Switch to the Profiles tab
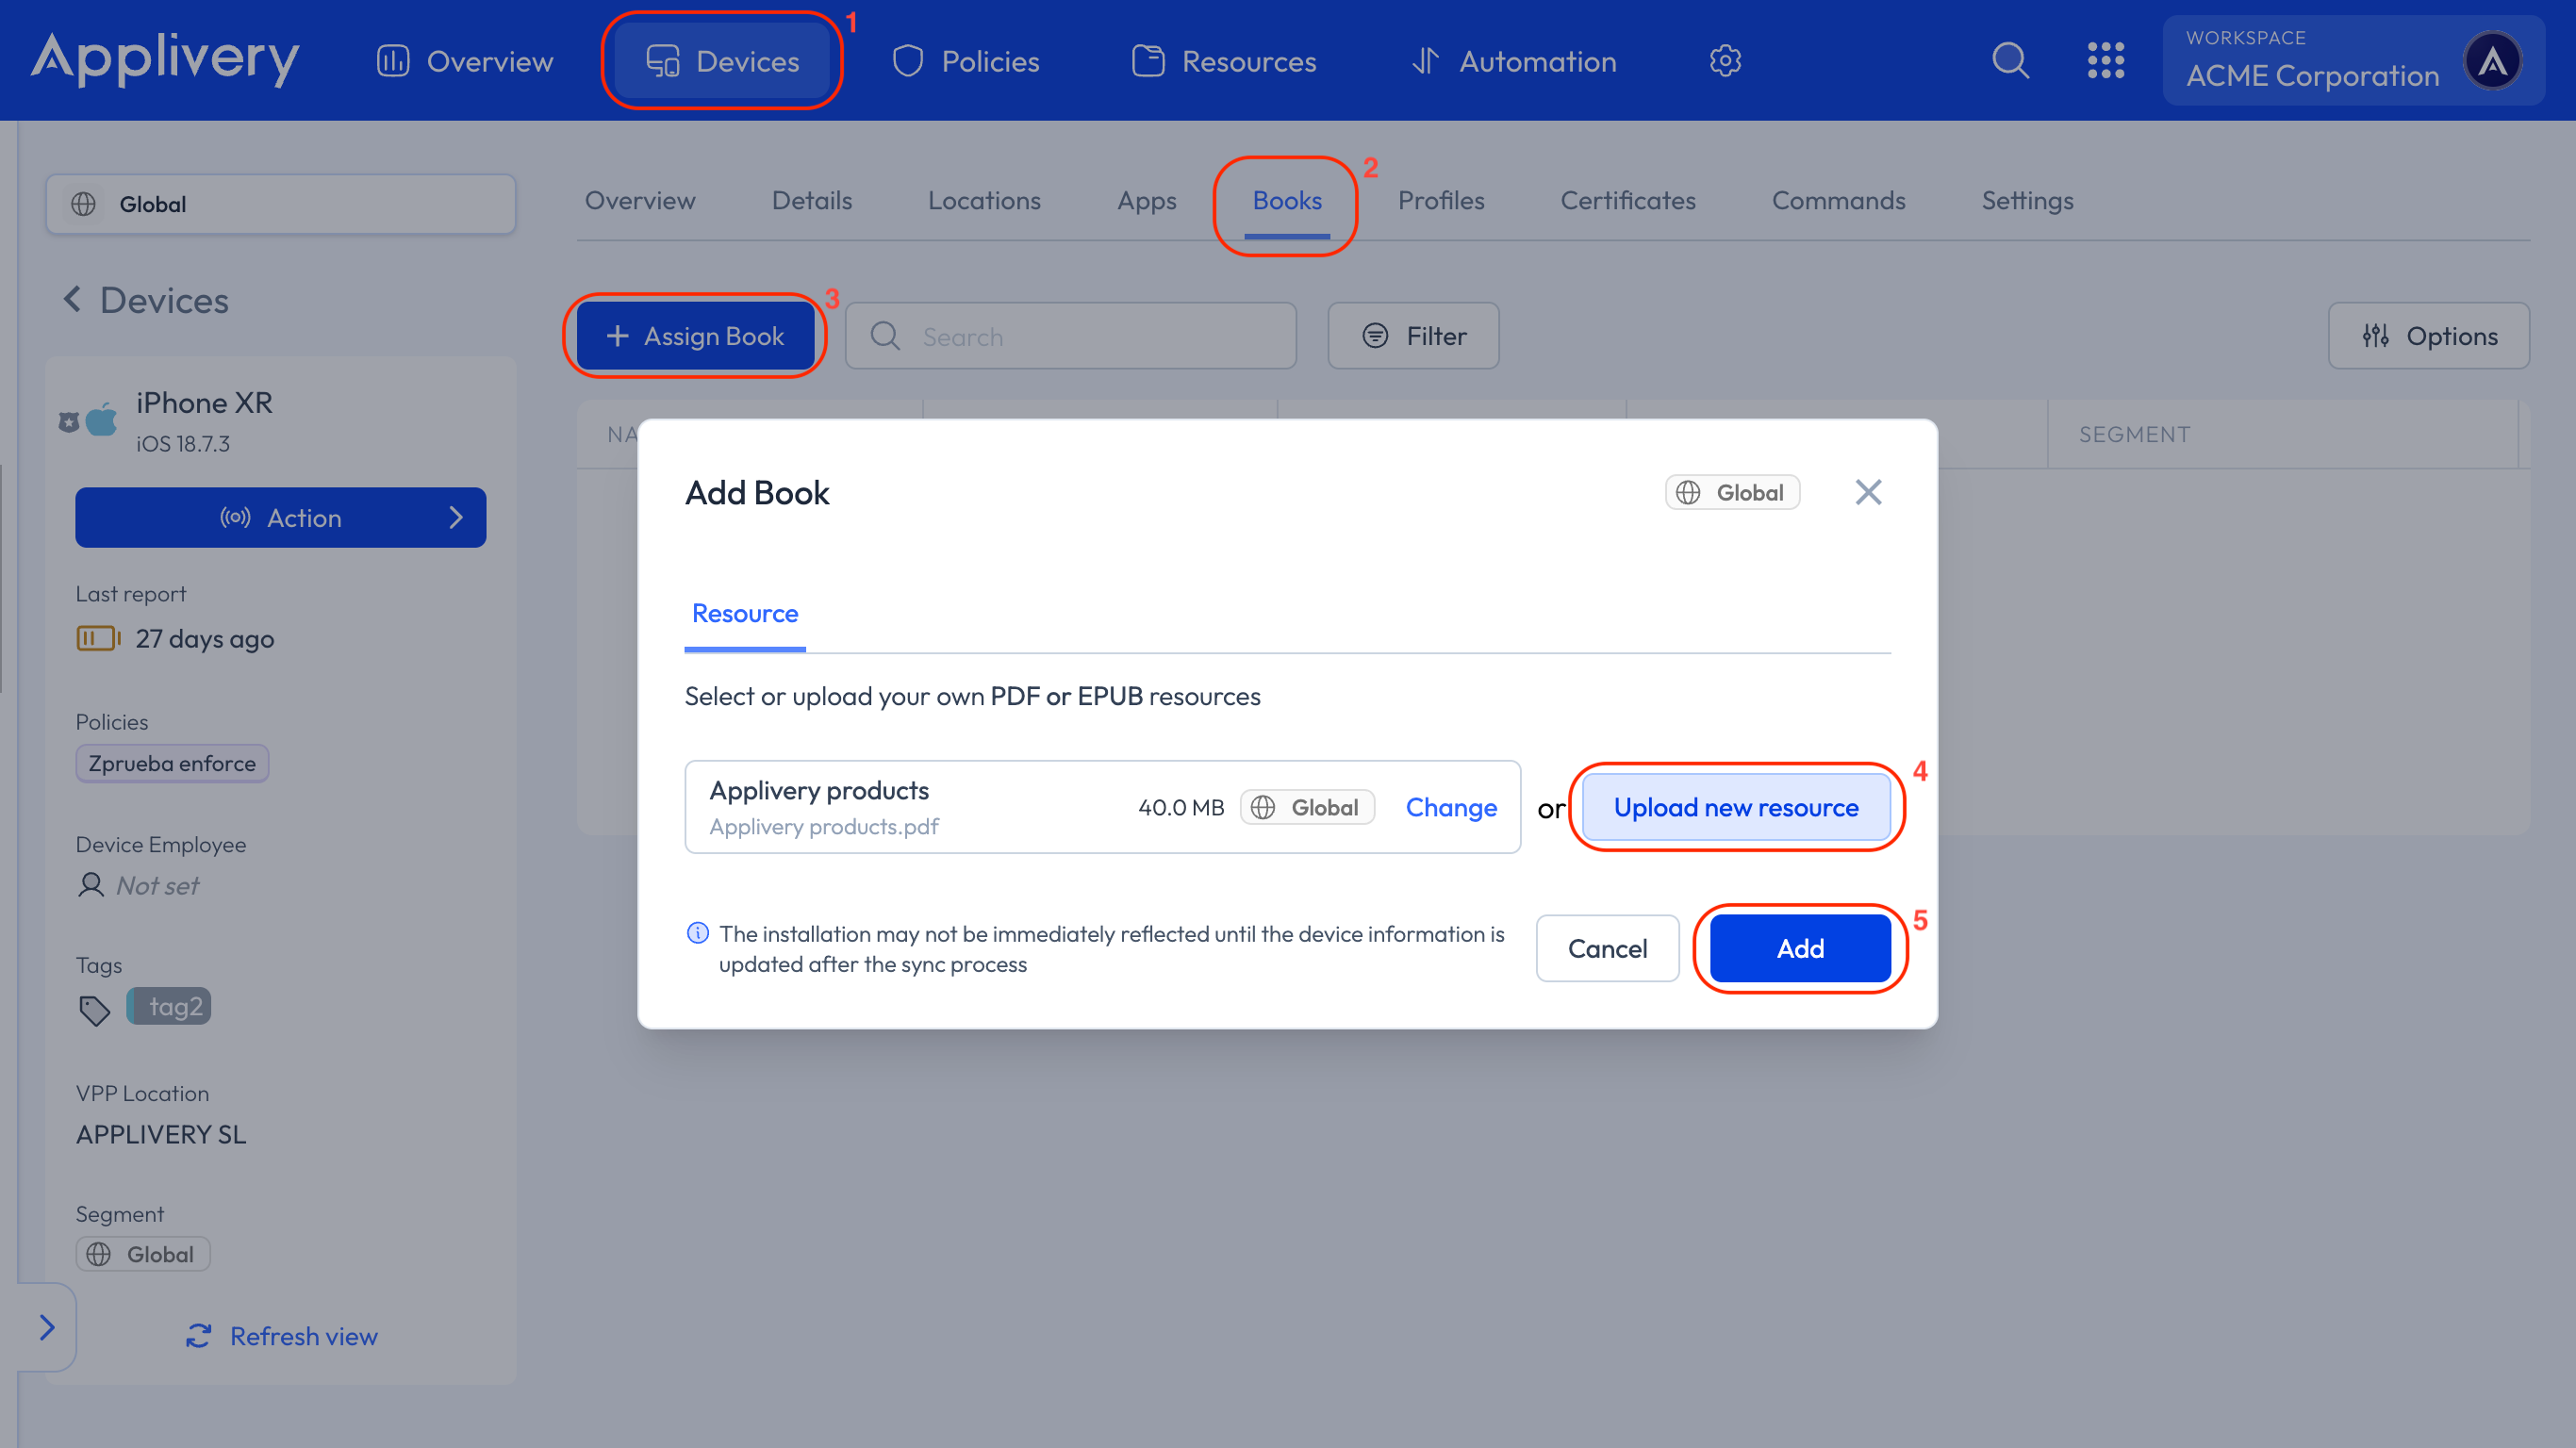The width and height of the screenshot is (2576, 1448). [1441, 200]
